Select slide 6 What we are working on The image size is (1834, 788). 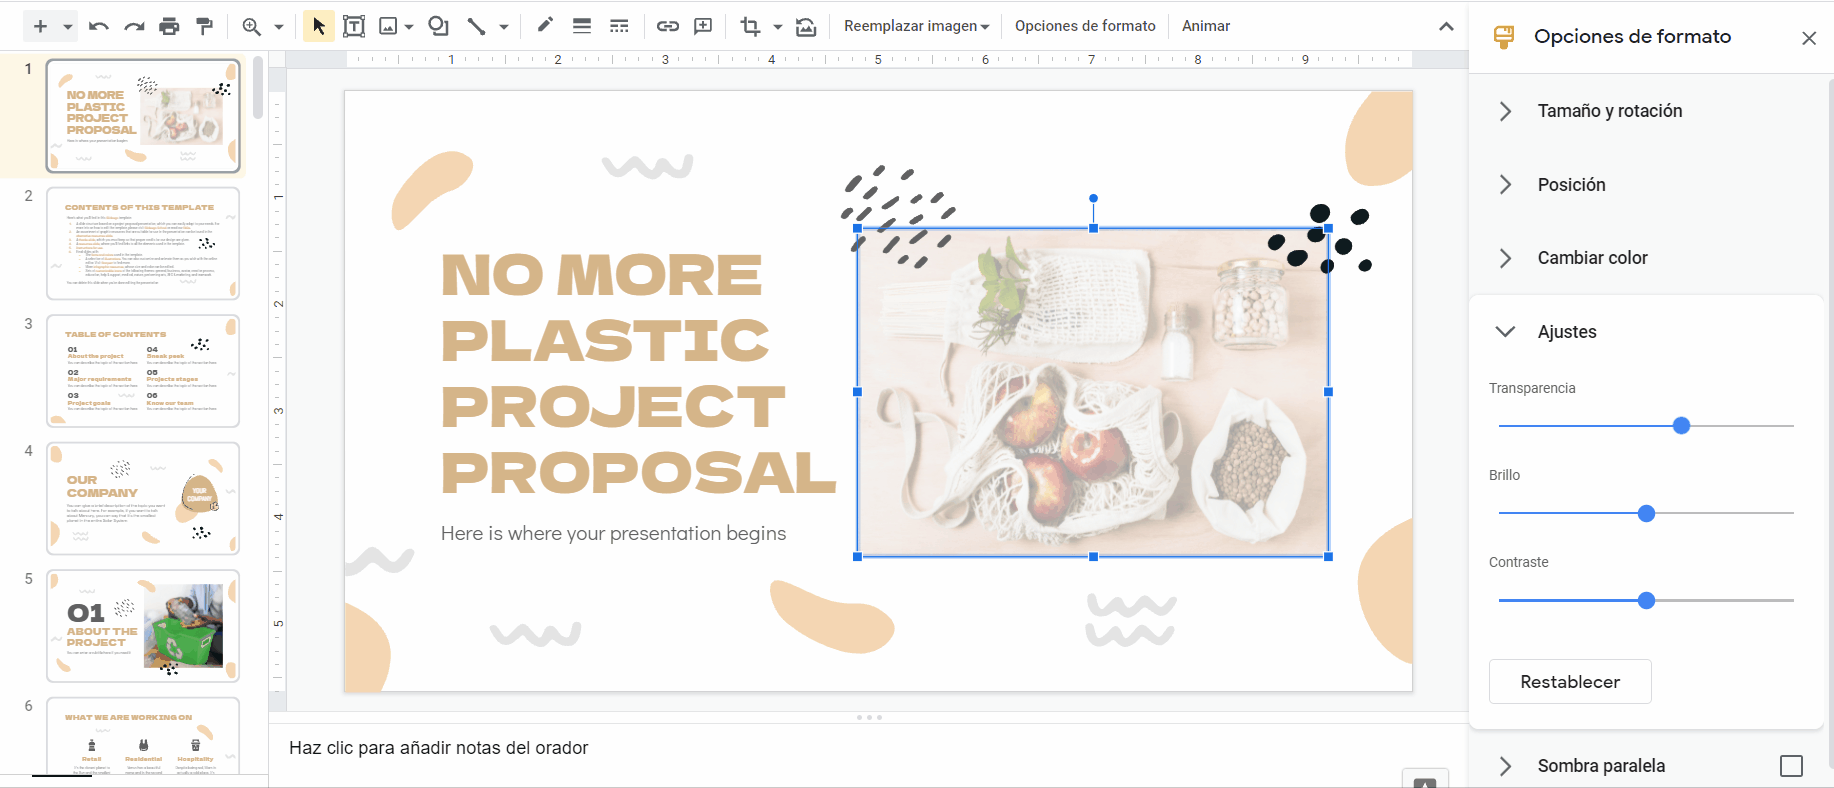143,736
